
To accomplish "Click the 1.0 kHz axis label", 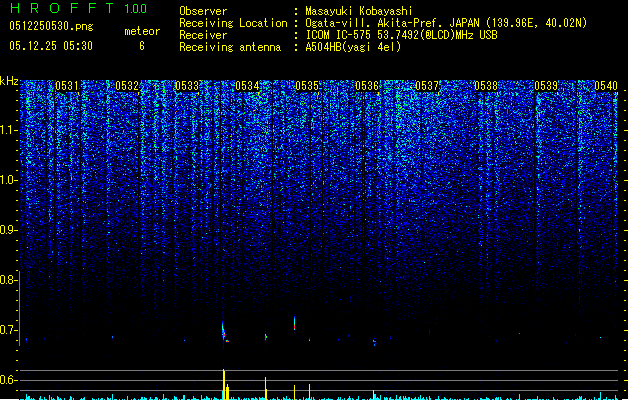I will (8, 180).
